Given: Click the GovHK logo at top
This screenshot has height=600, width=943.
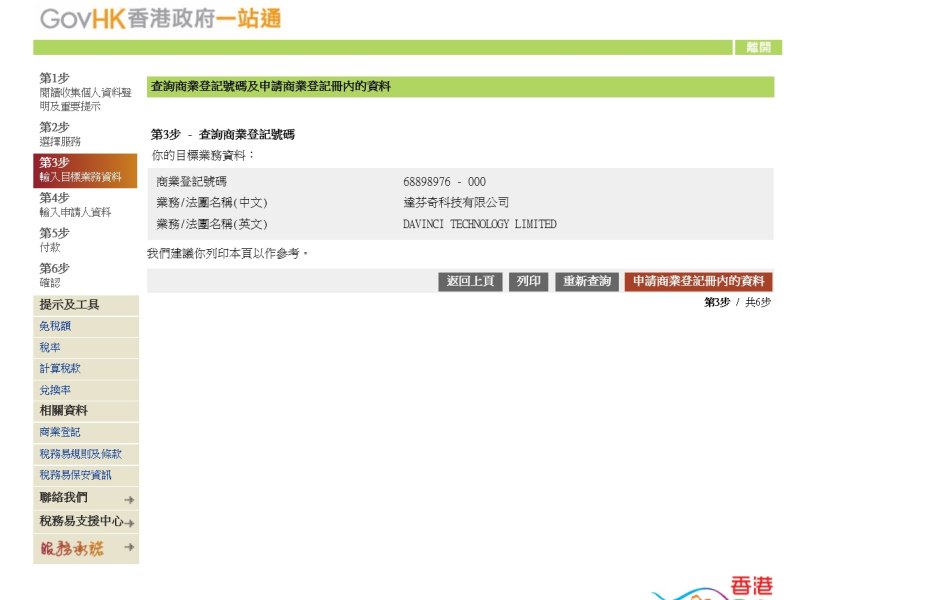Looking at the screenshot, I should pyautogui.click(x=160, y=18).
